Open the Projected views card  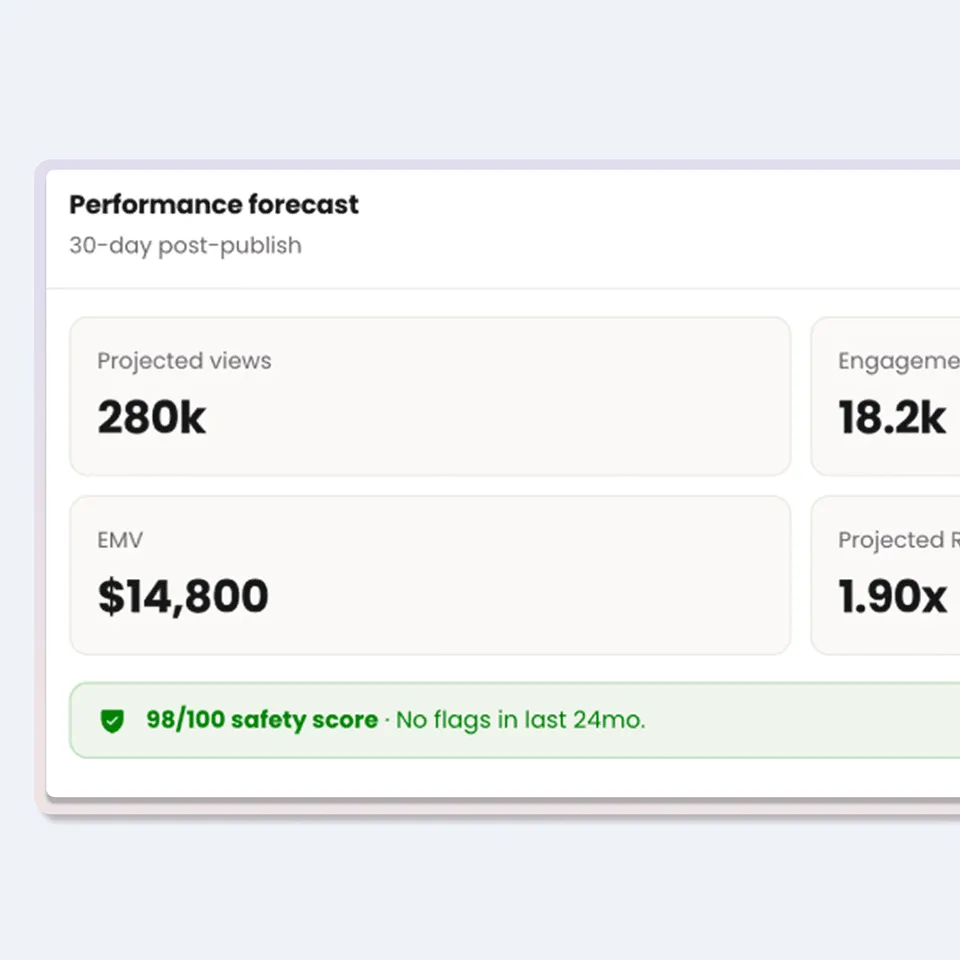(430, 396)
